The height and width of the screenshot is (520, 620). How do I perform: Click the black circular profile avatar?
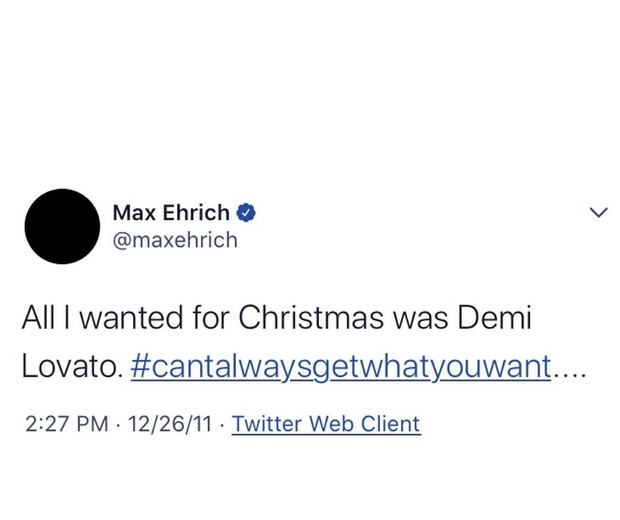point(62,226)
